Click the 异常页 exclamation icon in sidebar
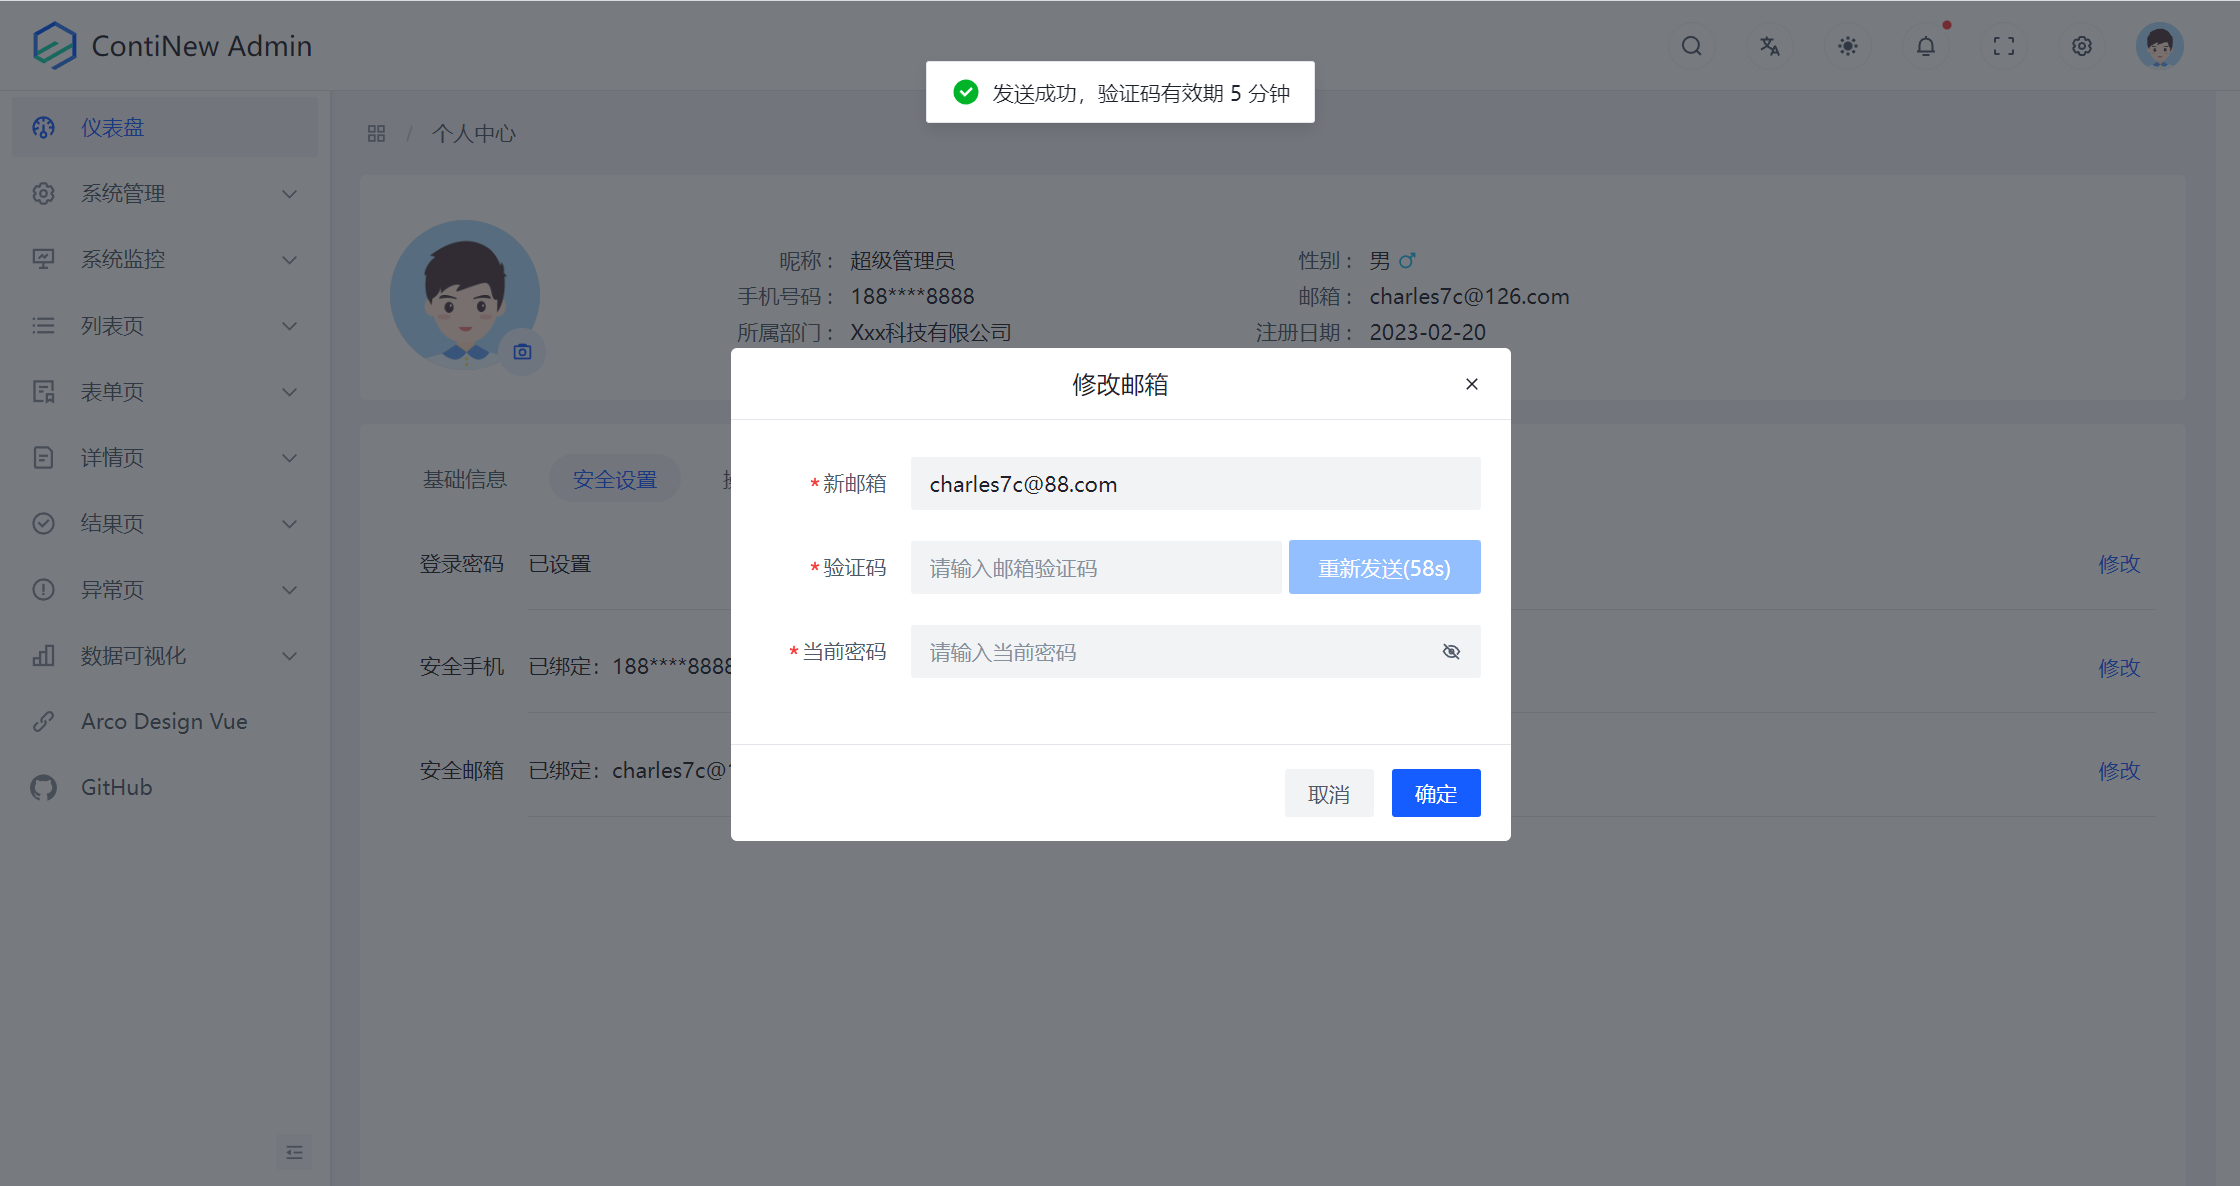Screen dimensions: 2240x1186 (43, 590)
